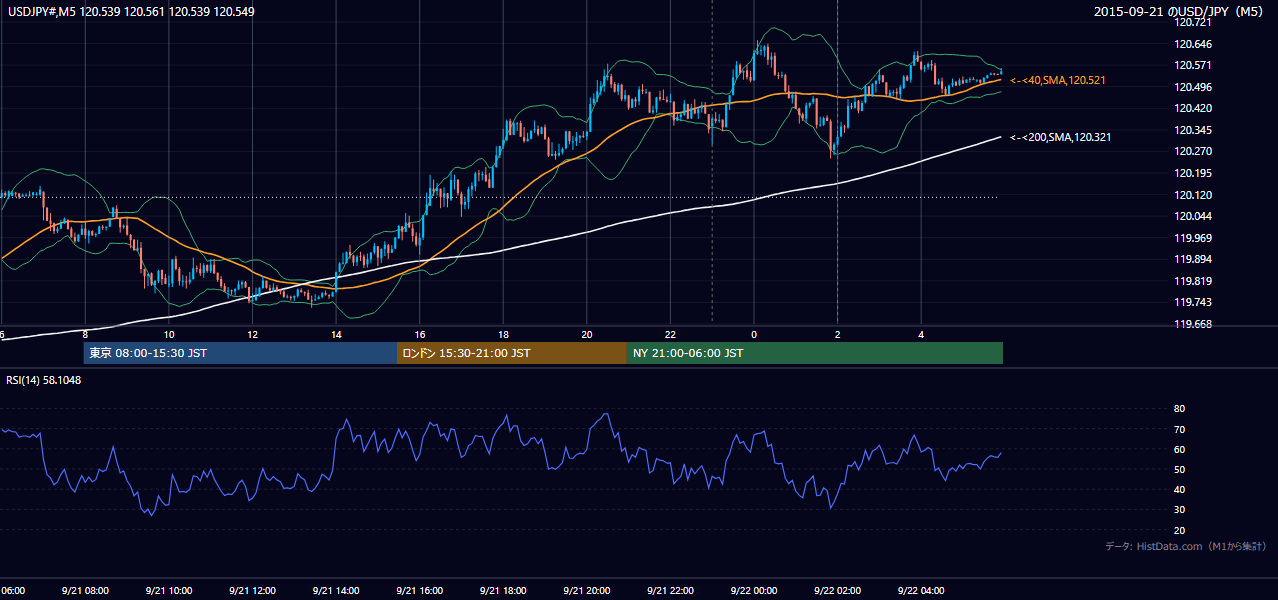The width and height of the screenshot is (1278, 600).
Task: Click price axis label 119.894
Action: click(1194, 260)
